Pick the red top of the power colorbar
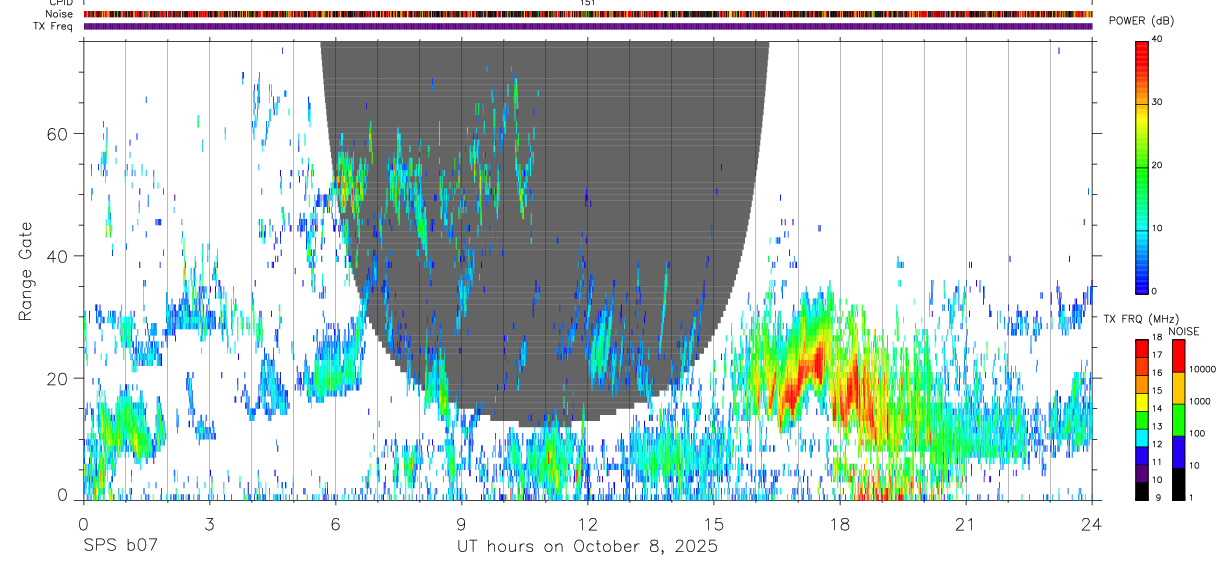Screen dimensions: 1228x567 click(1142, 50)
